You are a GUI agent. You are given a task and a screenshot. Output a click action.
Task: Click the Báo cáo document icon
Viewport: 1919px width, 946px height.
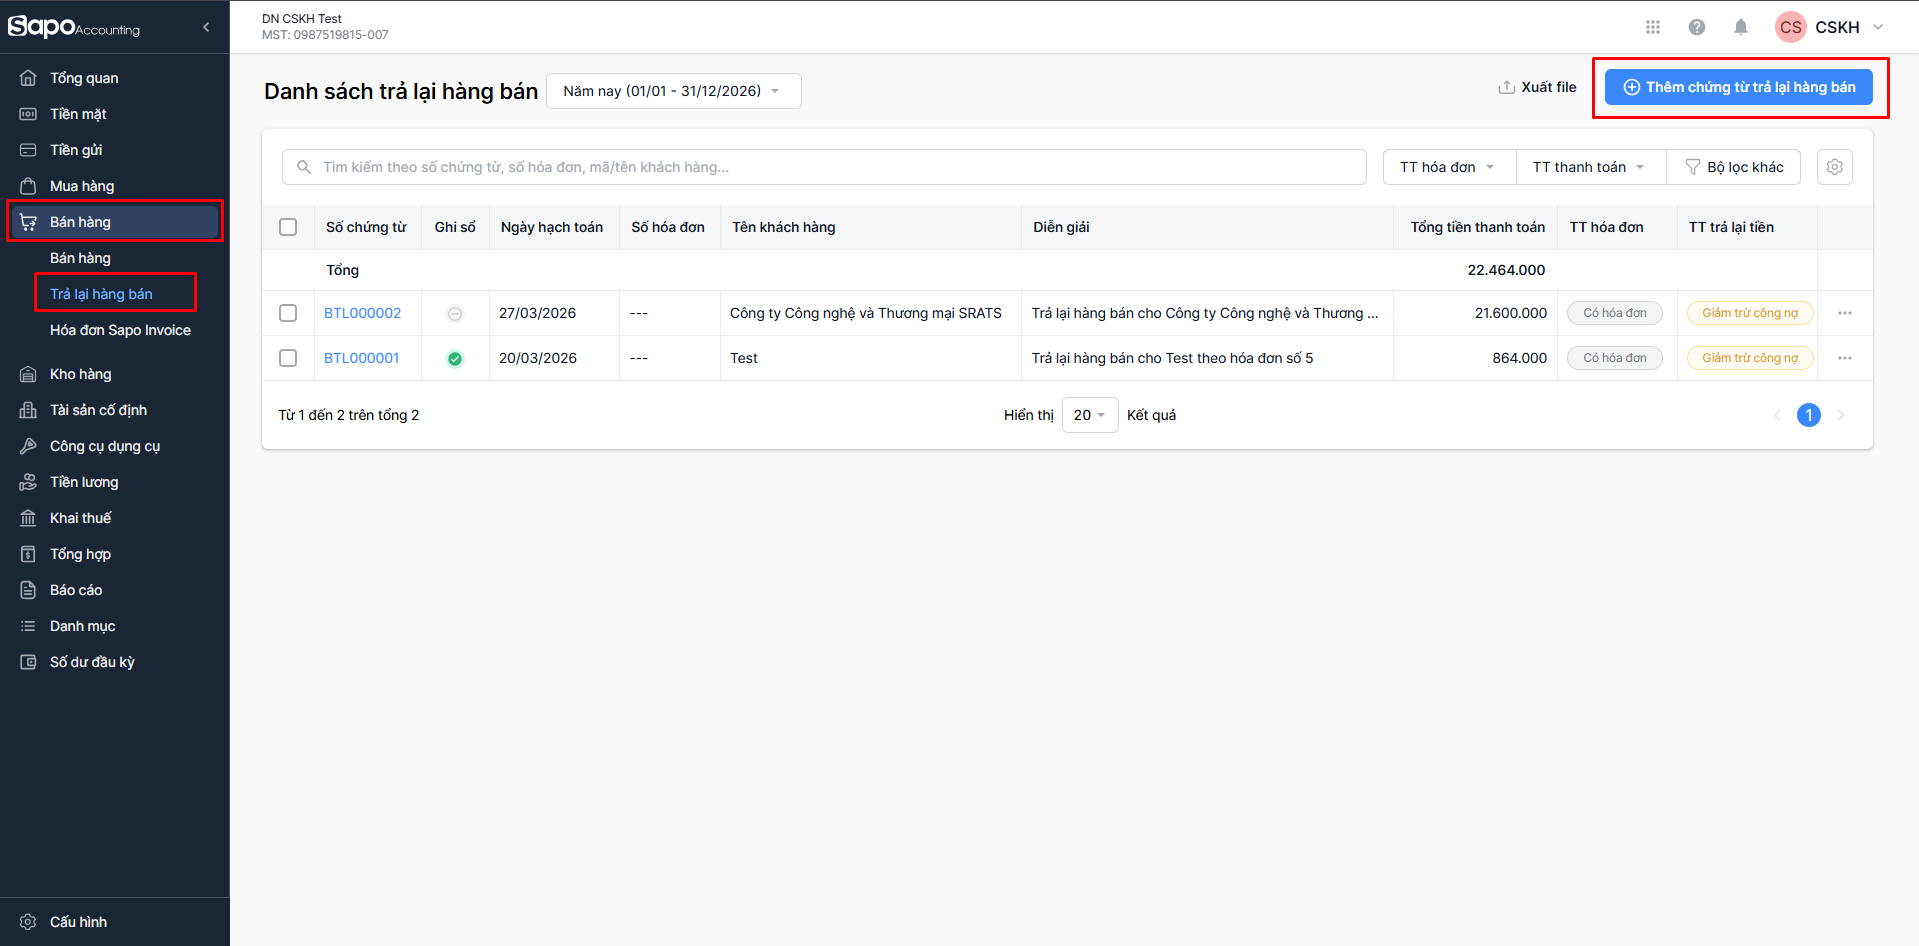click(28, 590)
